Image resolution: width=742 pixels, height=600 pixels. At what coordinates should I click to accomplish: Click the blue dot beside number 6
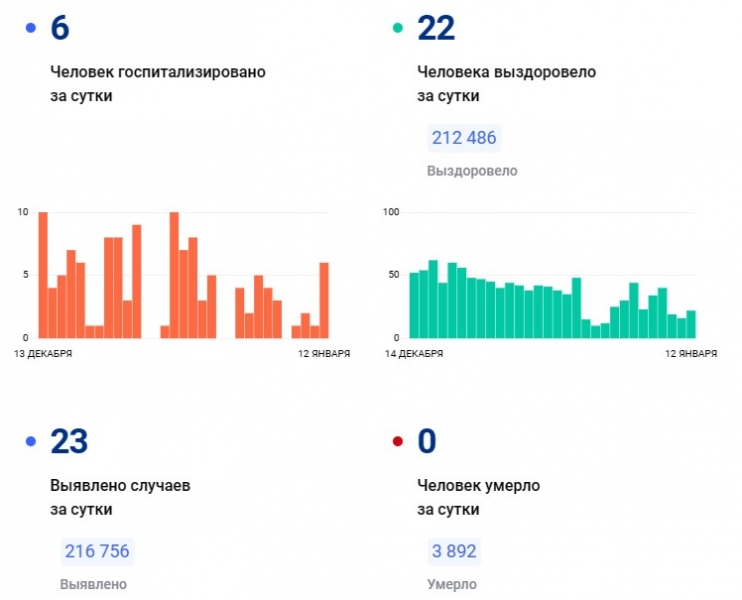click(32, 29)
